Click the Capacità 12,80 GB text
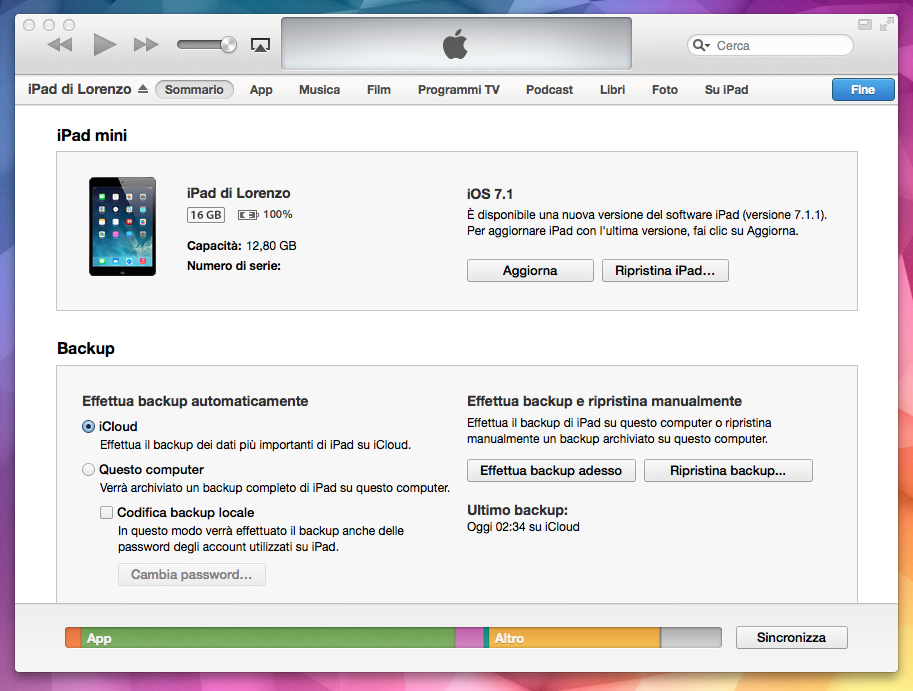Image resolution: width=913 pixels, height=691 pixels. point(242,246)
